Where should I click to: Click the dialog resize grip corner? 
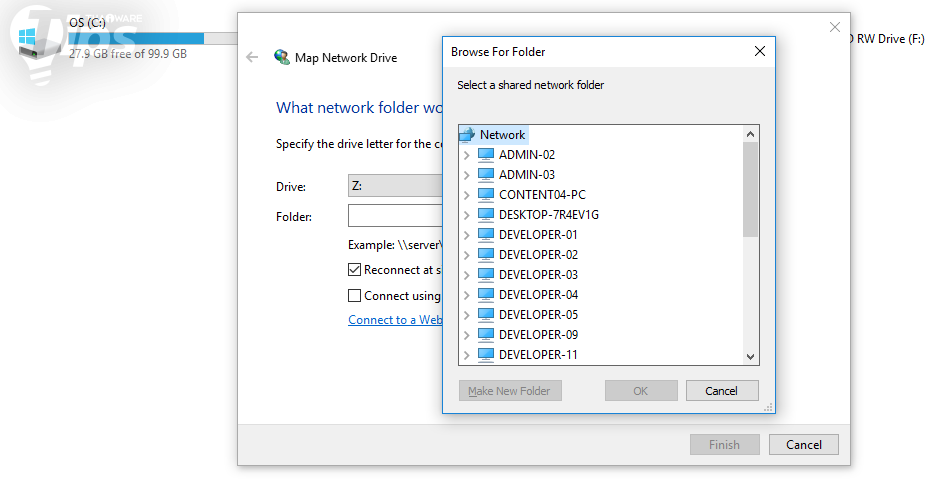pyautogui.click(x=768, y=407)
